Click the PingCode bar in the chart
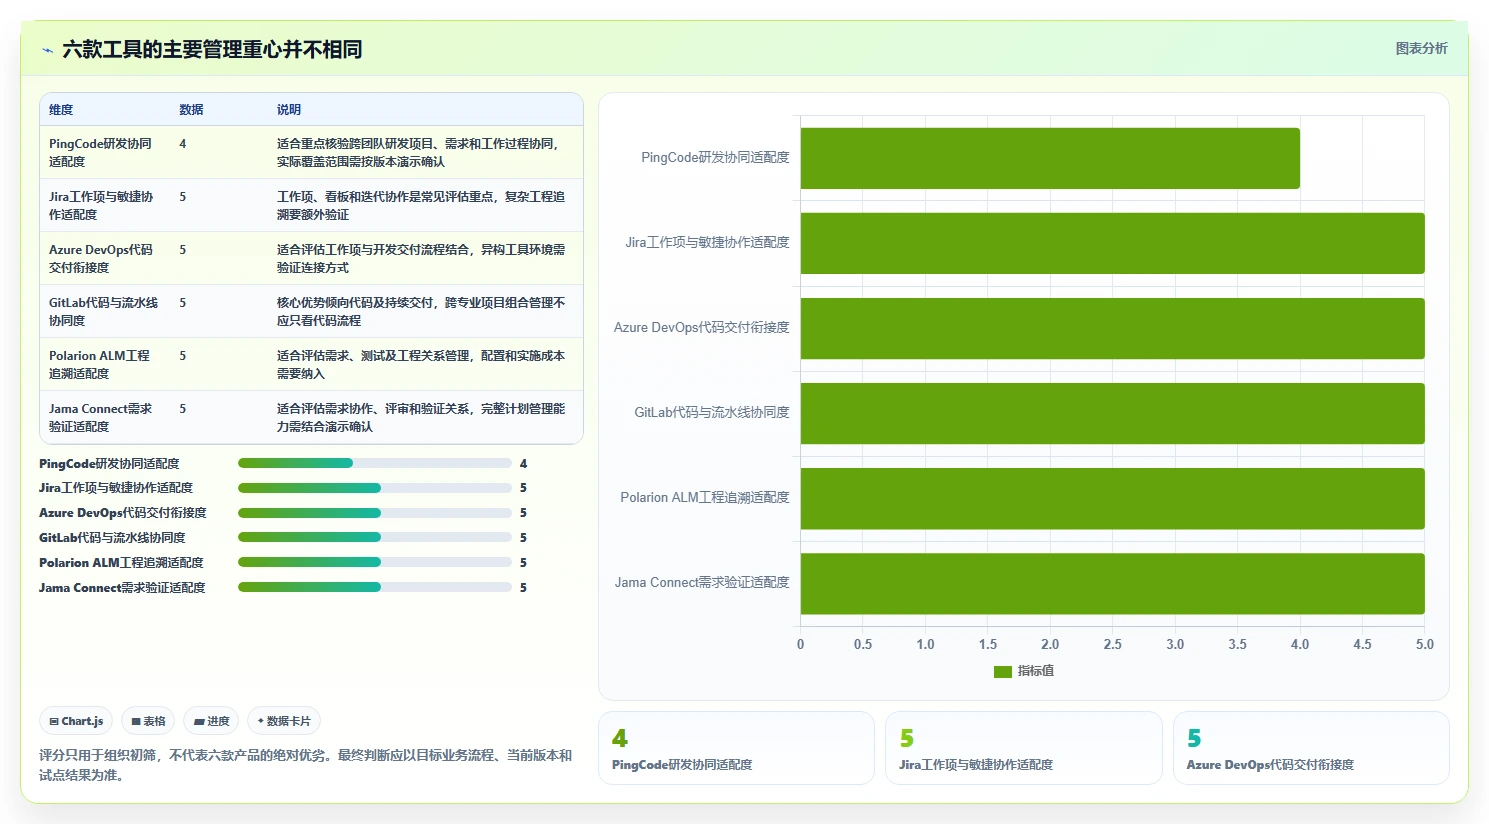The image size is (1489, 824). (x=1050, y=158)
